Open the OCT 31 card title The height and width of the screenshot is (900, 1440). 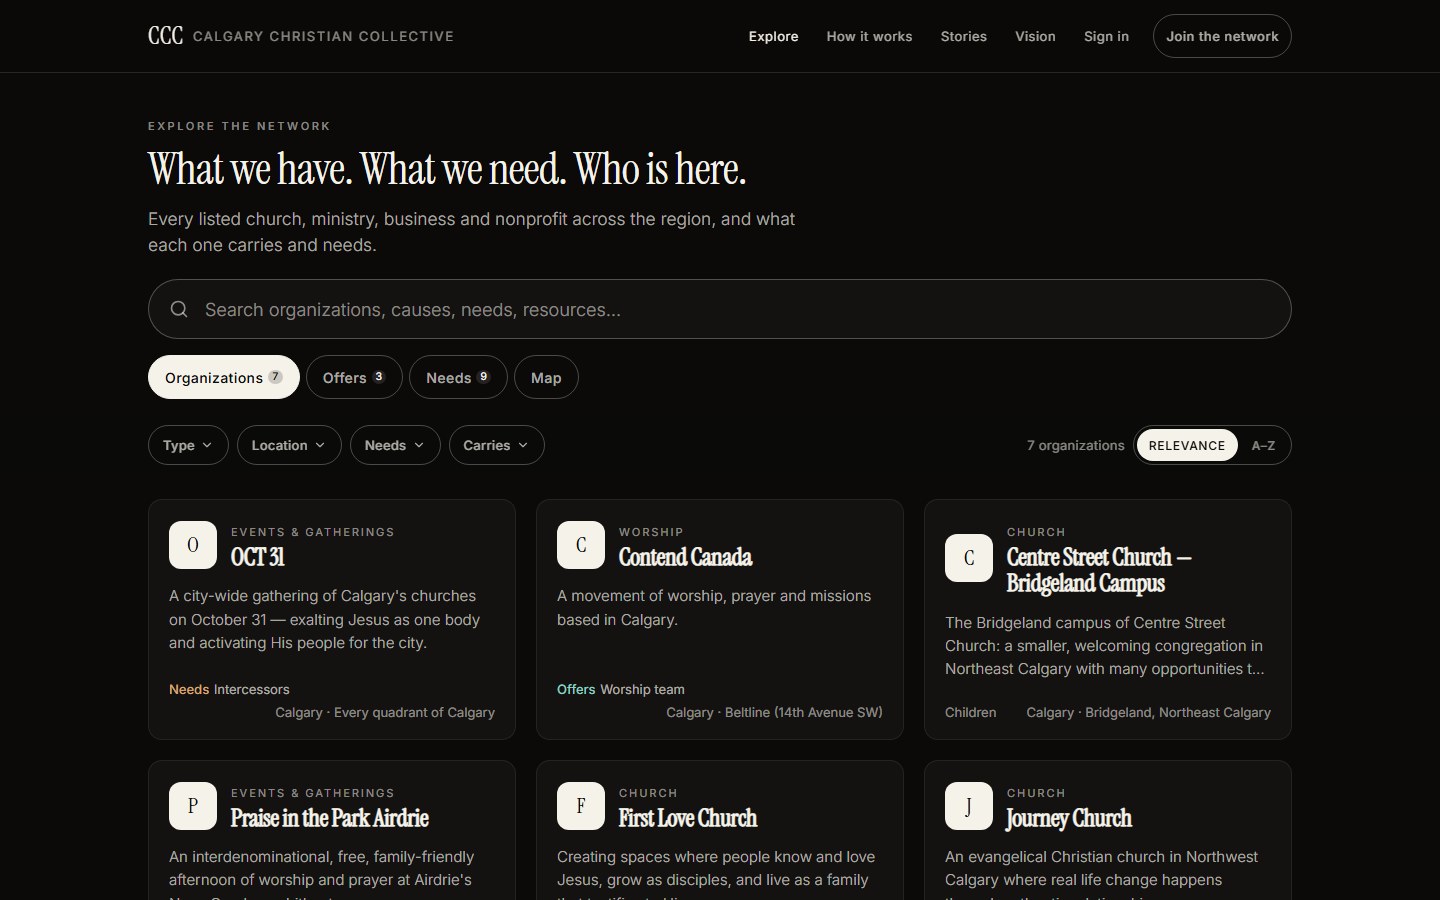pos(258,557)
